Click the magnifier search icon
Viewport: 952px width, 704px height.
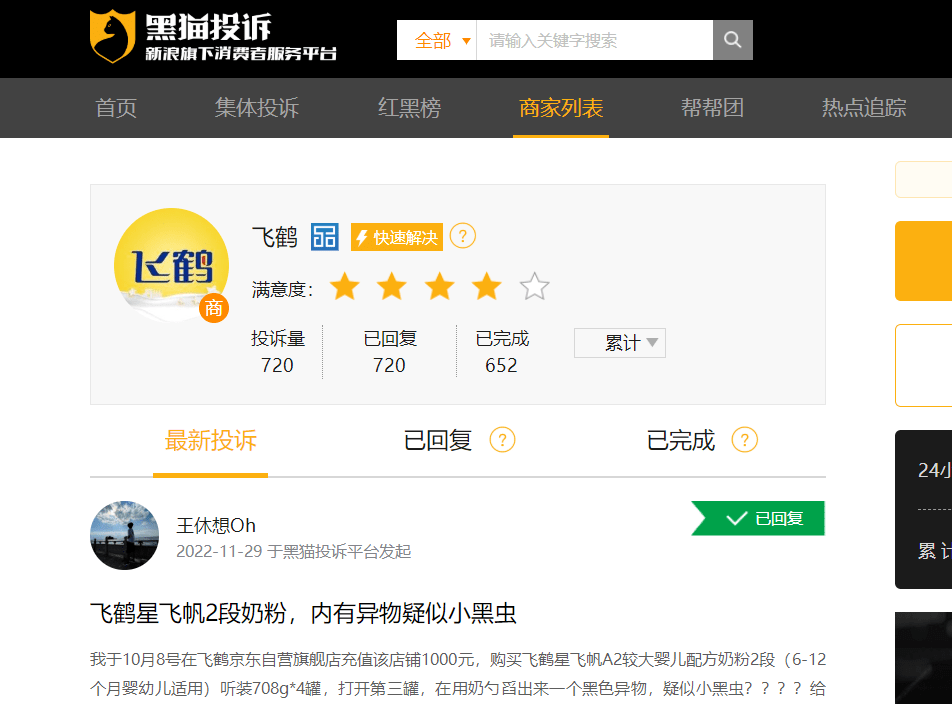(732, 40)
